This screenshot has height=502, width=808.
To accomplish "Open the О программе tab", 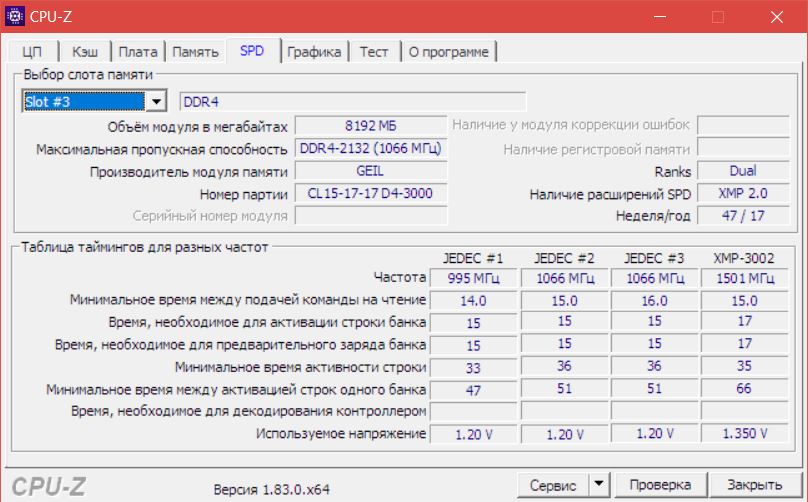I will (449, 52).
